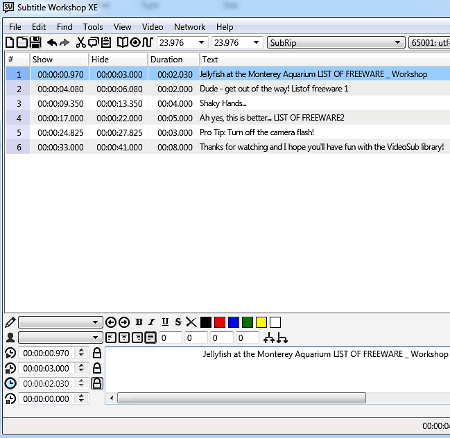Viewport: 450px width, 438px height.
Task: Toggle the lock beside duration 00:00:02.030
Action: [97, 383]
